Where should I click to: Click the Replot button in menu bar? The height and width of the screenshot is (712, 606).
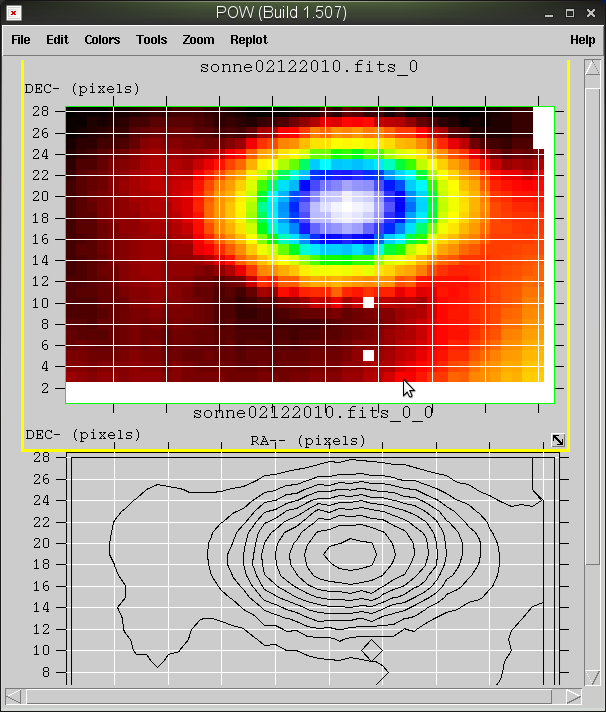click(x=249, y=40)
